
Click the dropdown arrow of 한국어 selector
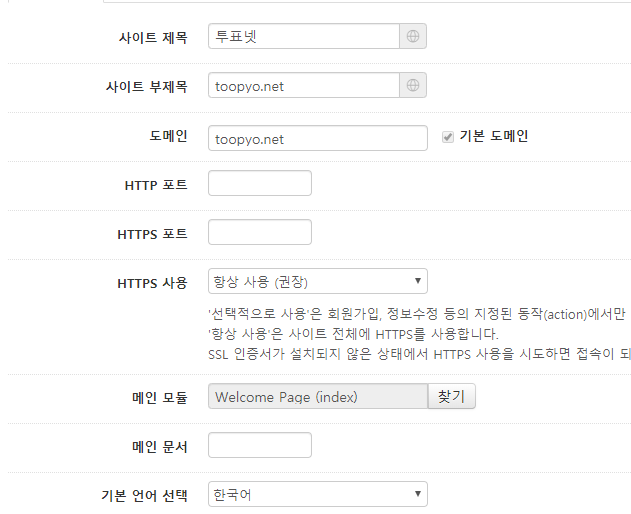point(418,493)
